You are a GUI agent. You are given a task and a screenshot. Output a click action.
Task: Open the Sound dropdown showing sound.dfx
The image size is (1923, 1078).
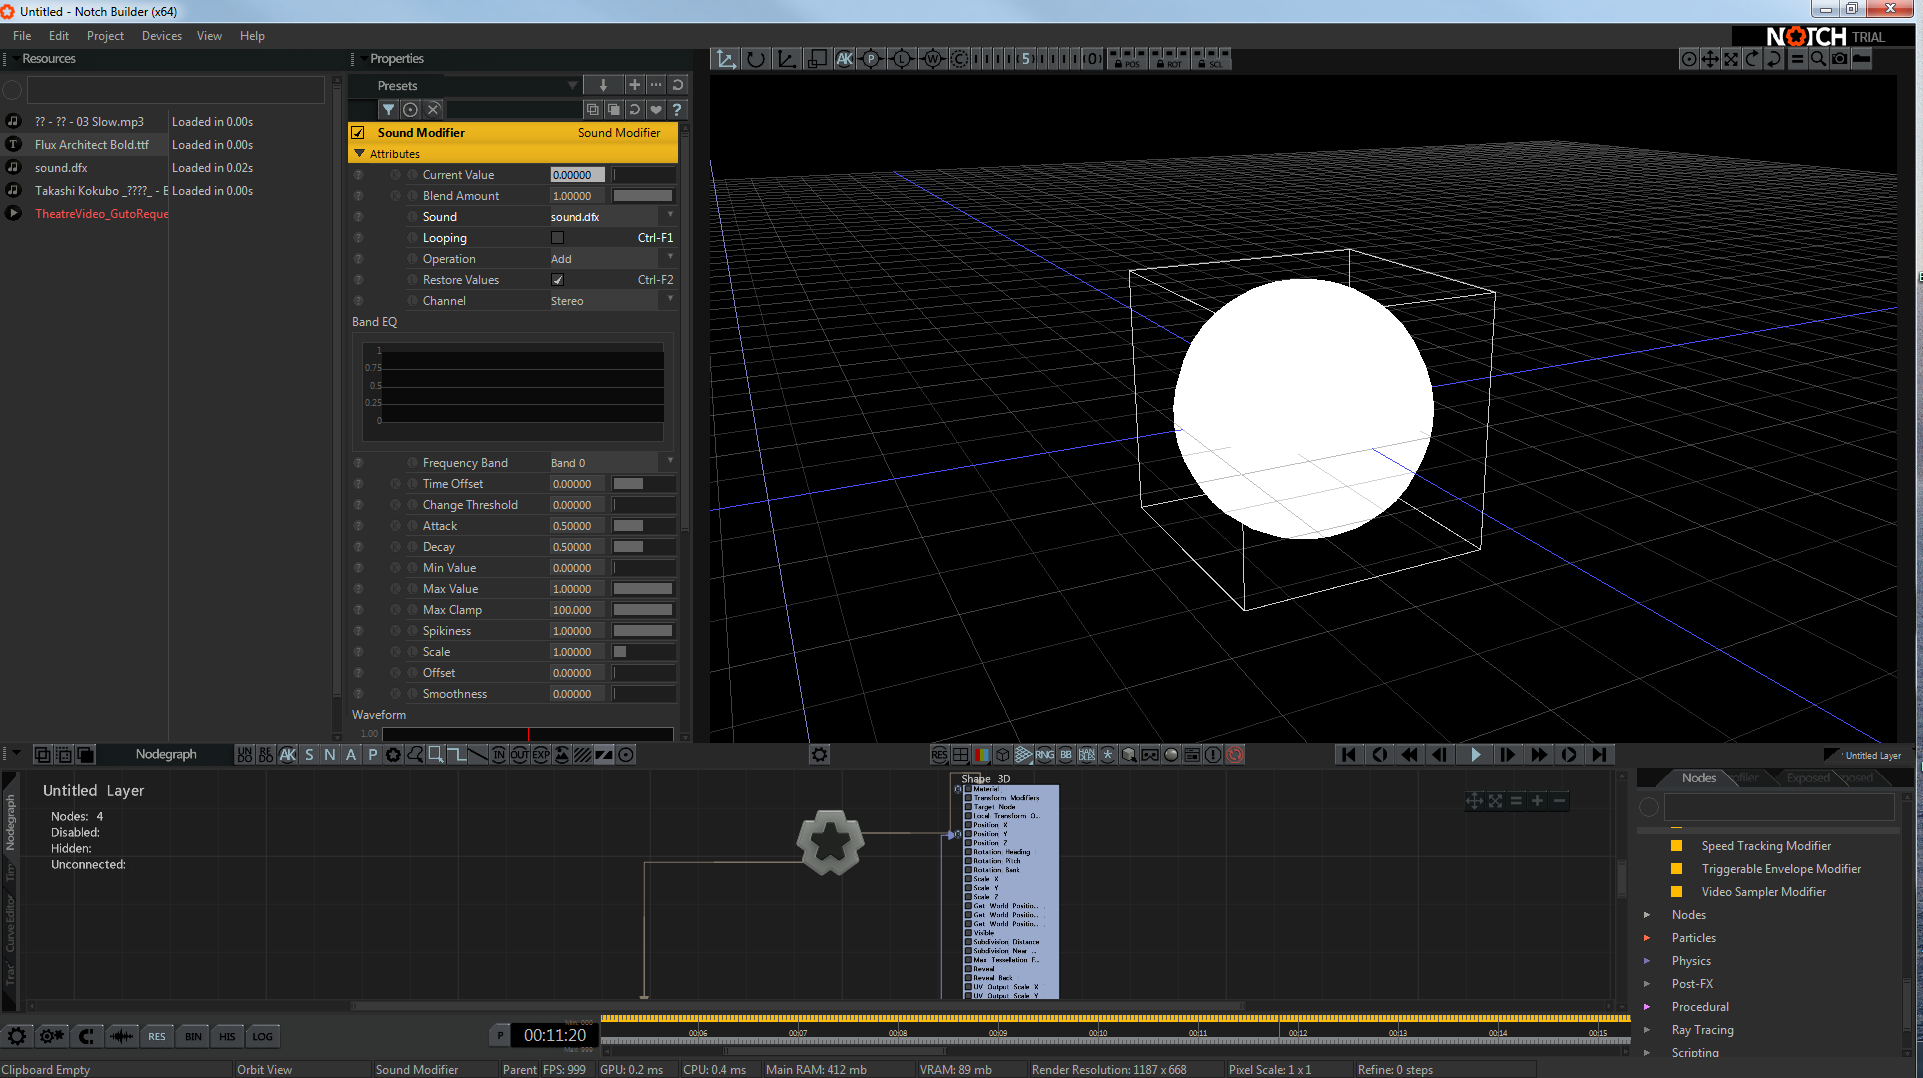pyautogui.click(x=612, y=217)
